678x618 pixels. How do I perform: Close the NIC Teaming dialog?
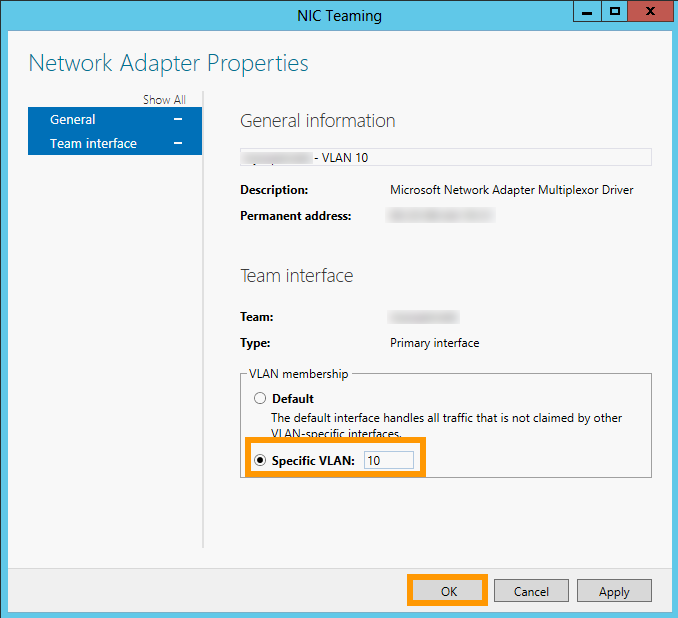coord(650,11)
